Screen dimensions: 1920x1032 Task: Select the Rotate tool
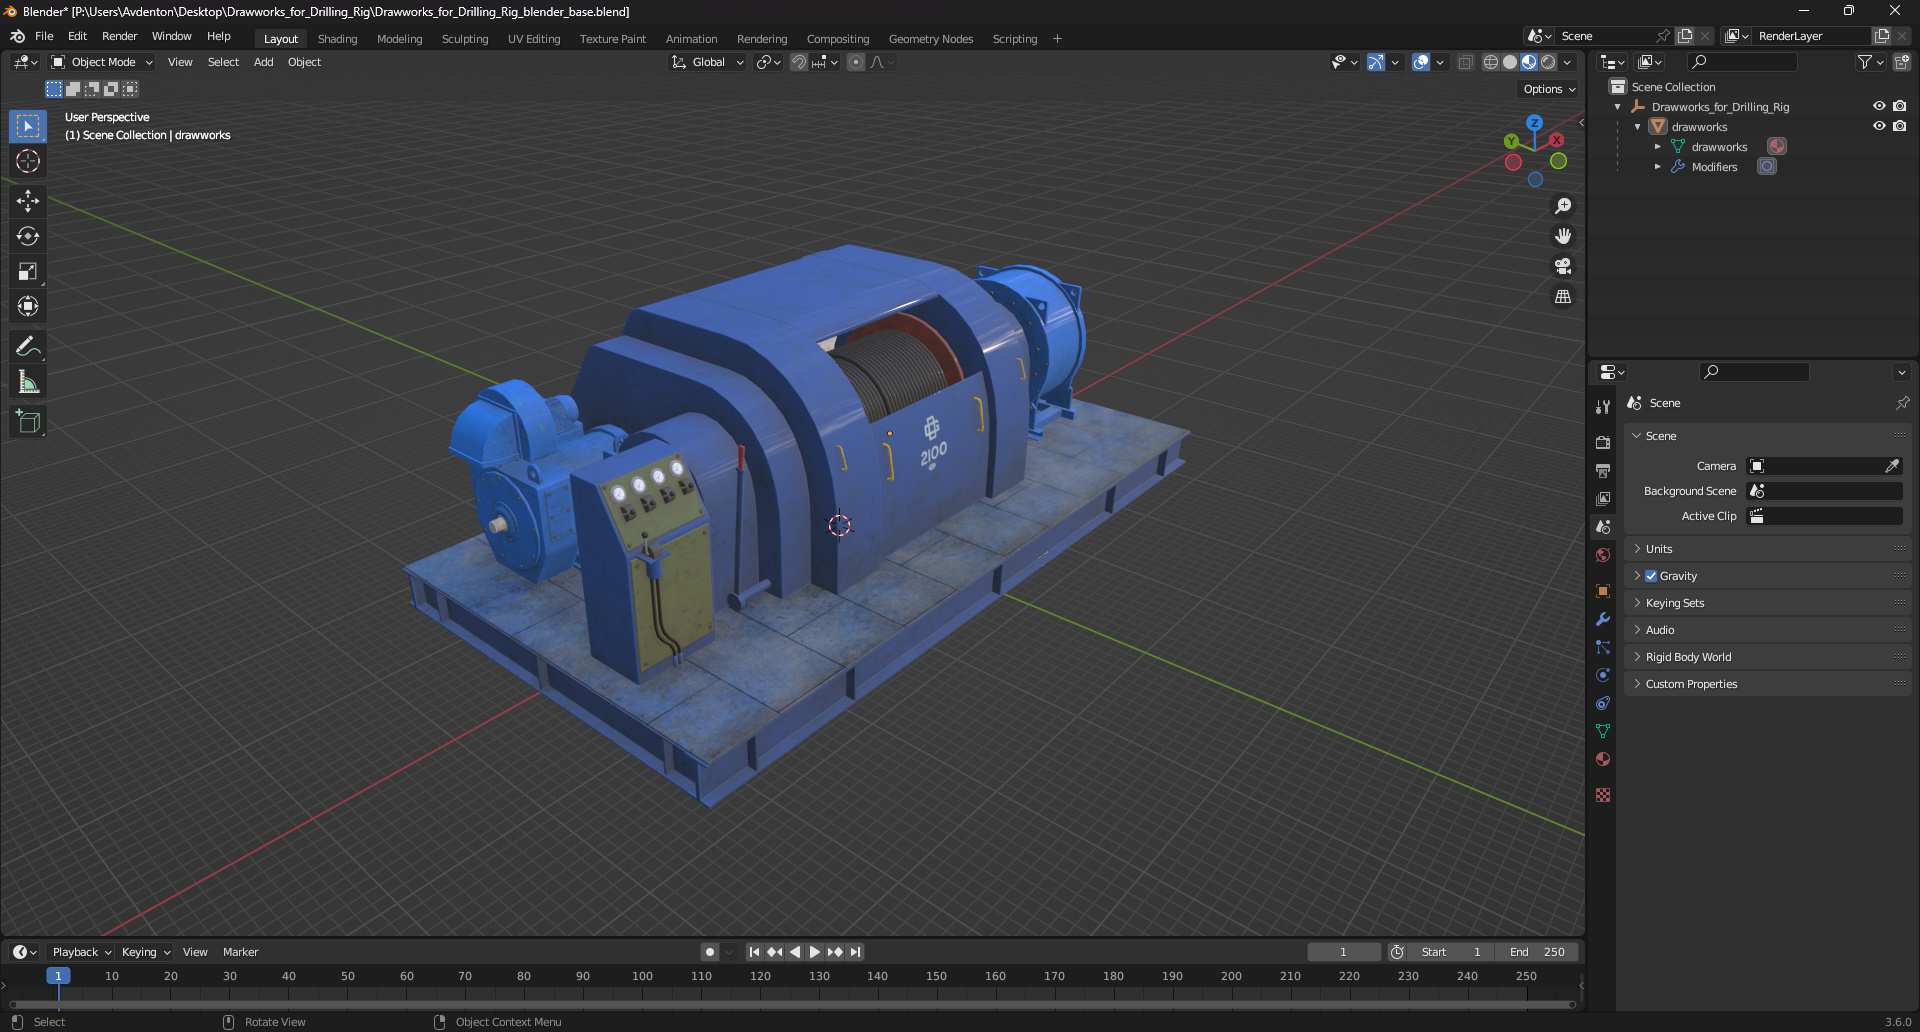point(28,236)
